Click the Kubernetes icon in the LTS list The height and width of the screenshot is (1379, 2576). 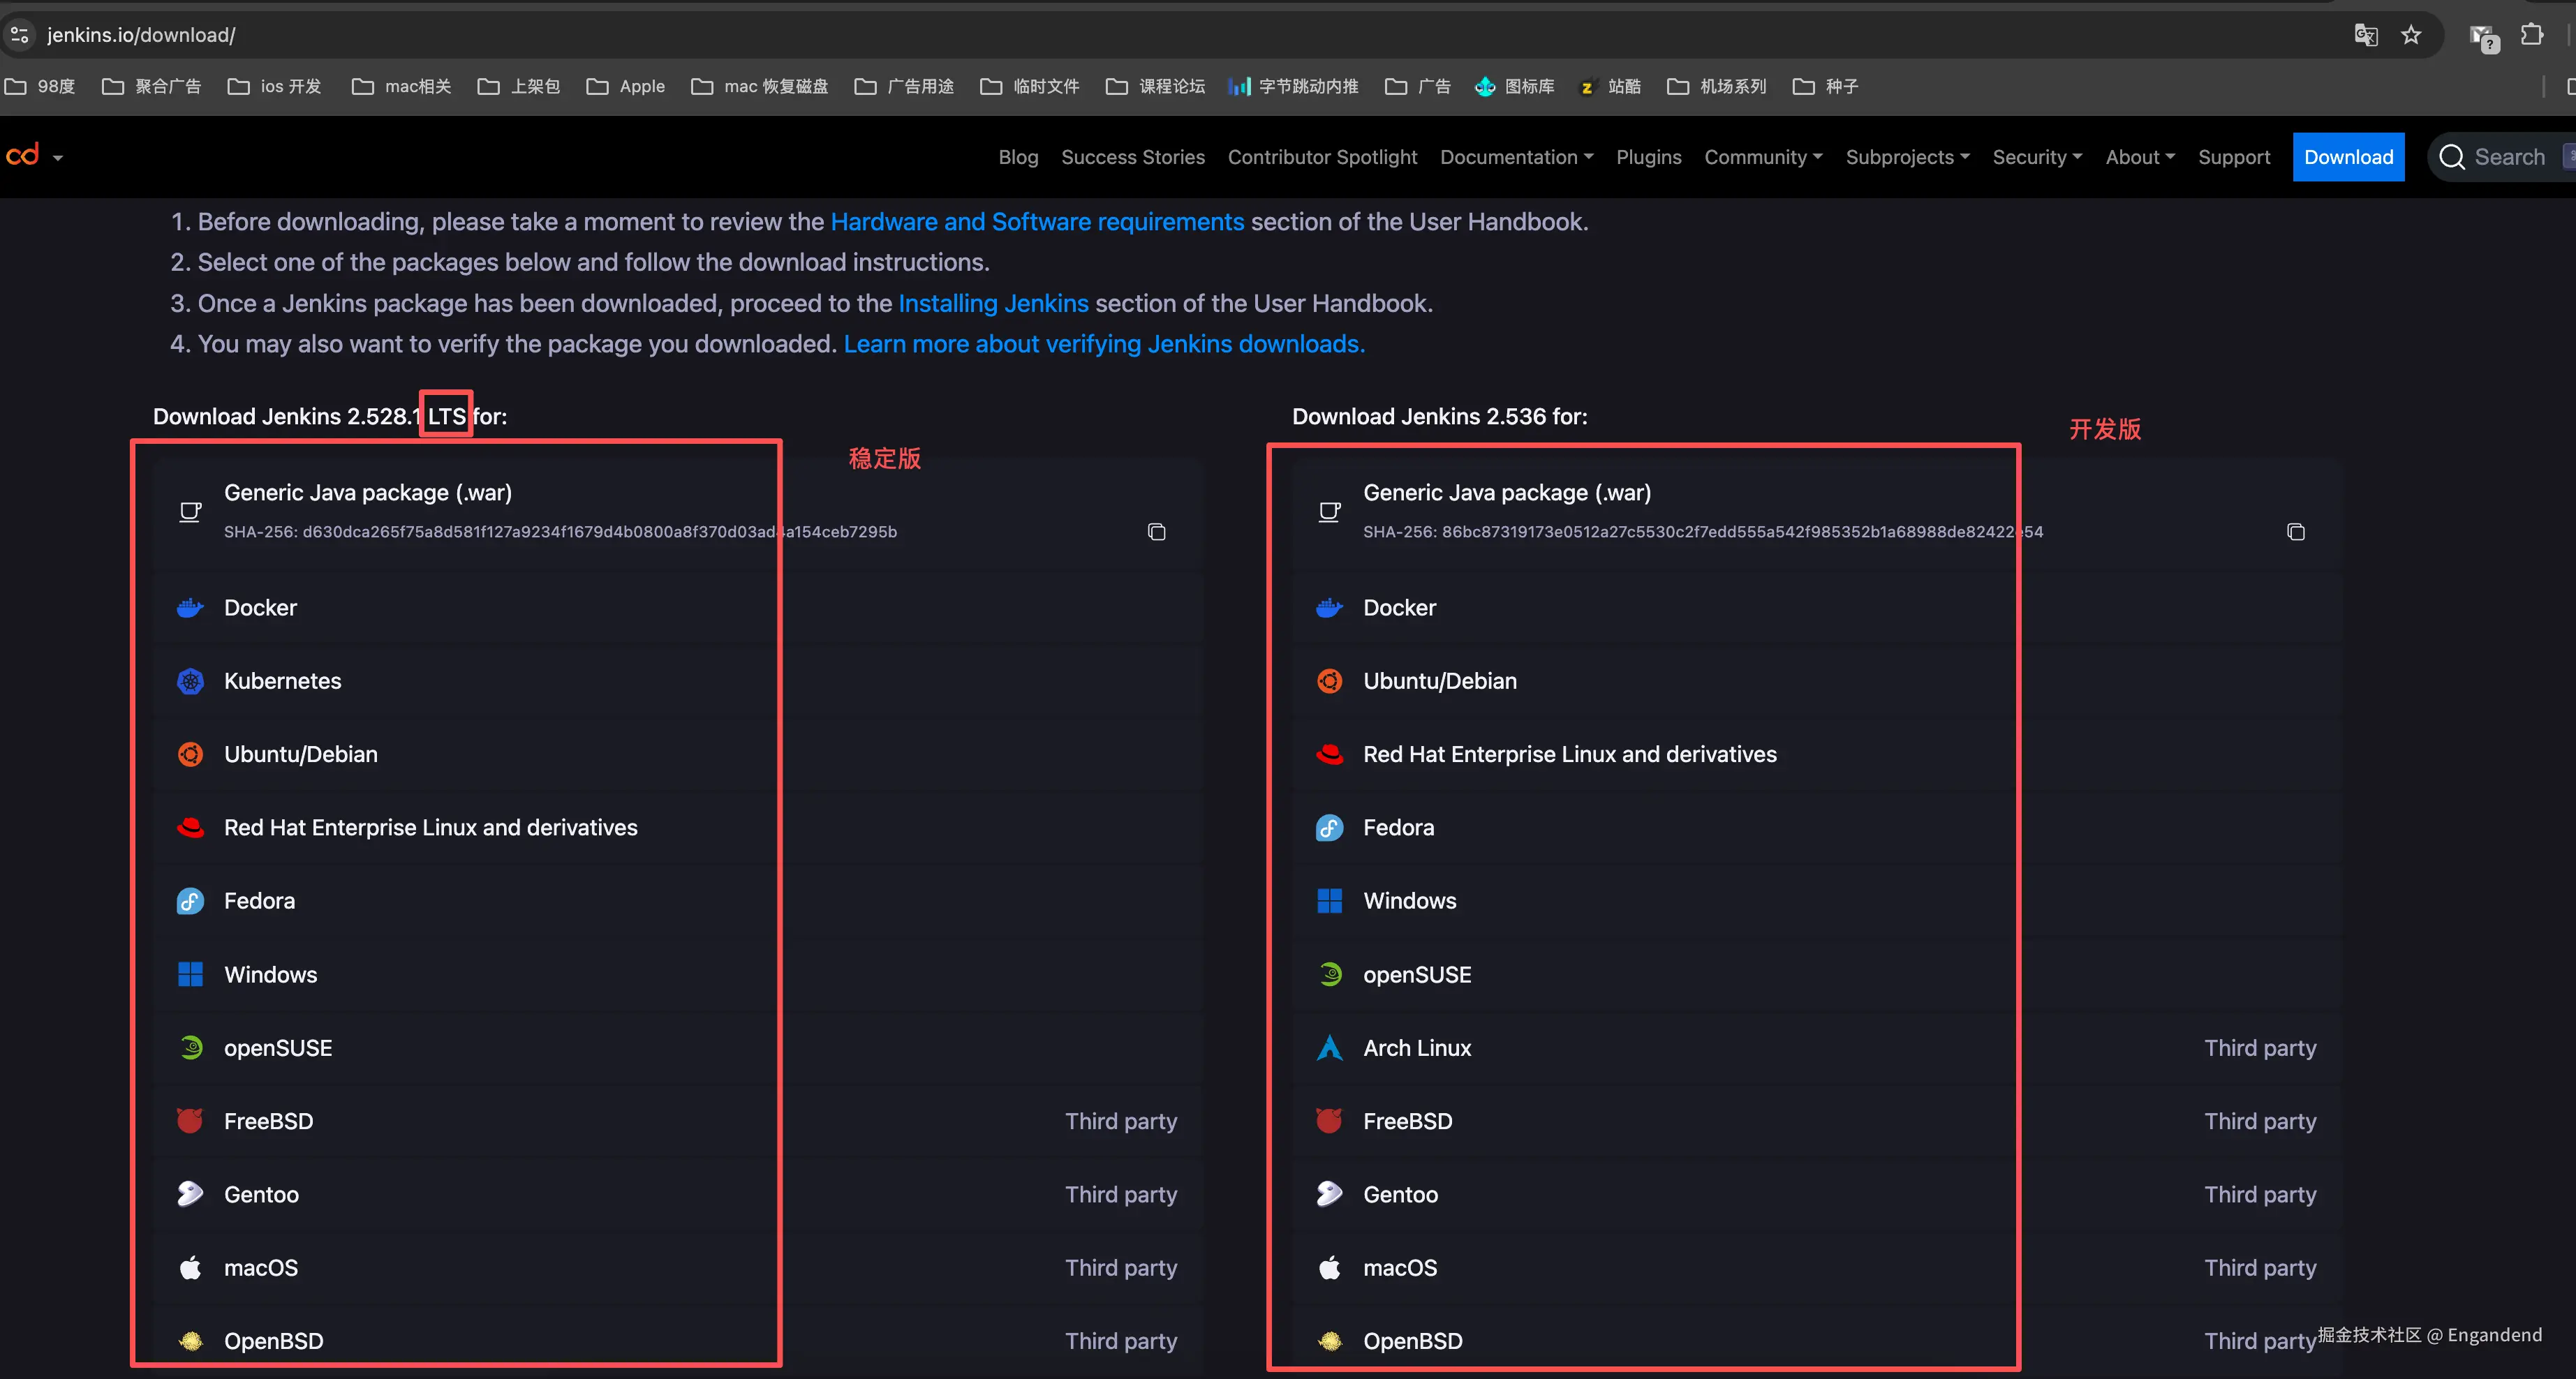tap(190, 681)
